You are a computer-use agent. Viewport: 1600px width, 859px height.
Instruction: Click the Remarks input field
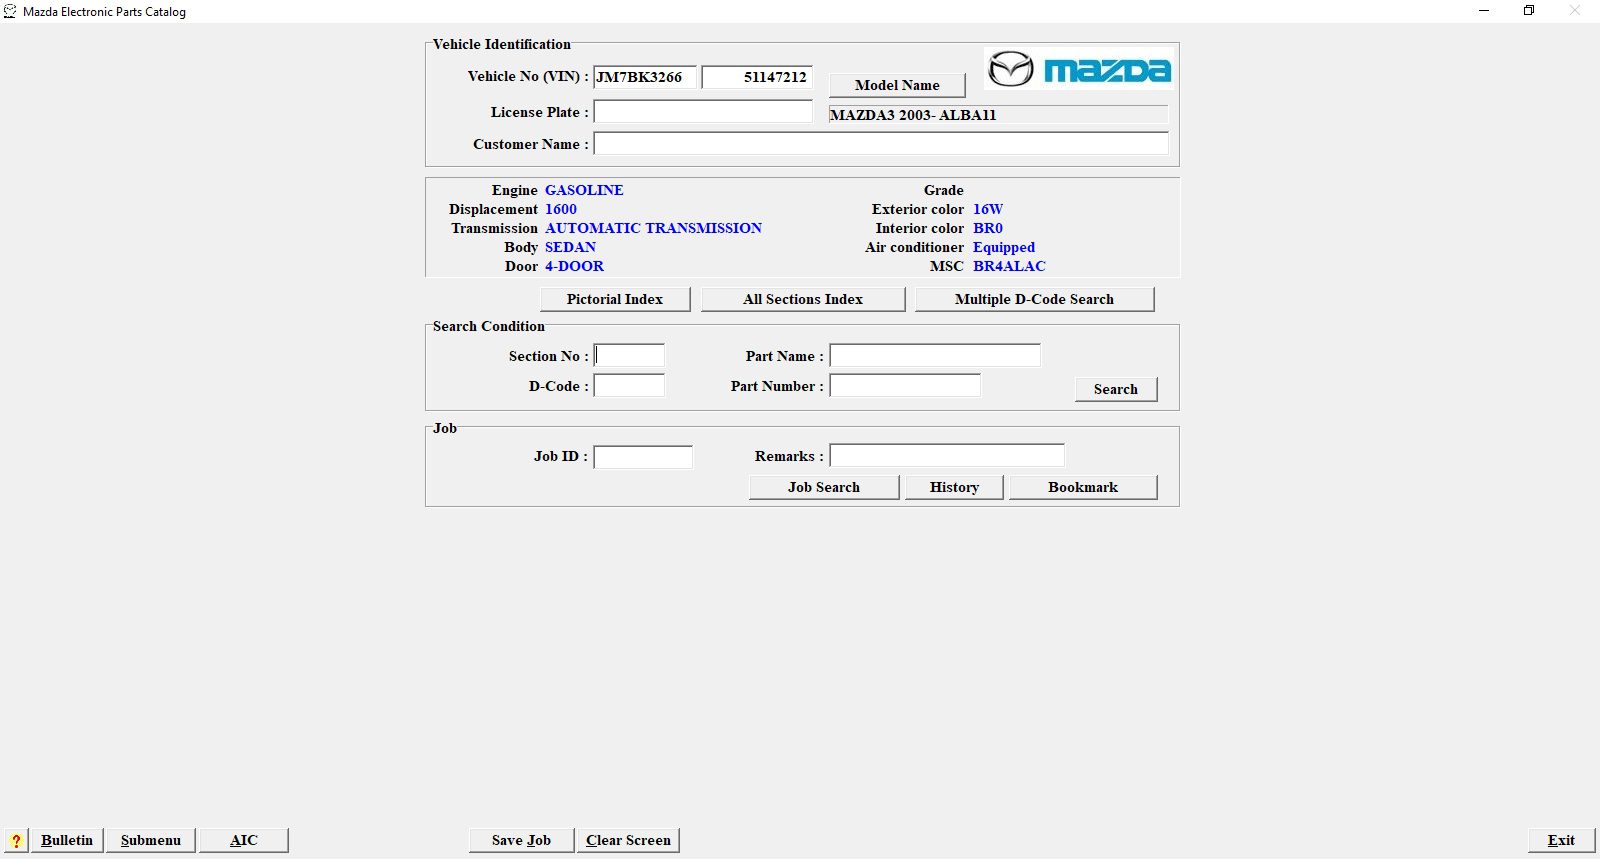(x=947, y=456)
